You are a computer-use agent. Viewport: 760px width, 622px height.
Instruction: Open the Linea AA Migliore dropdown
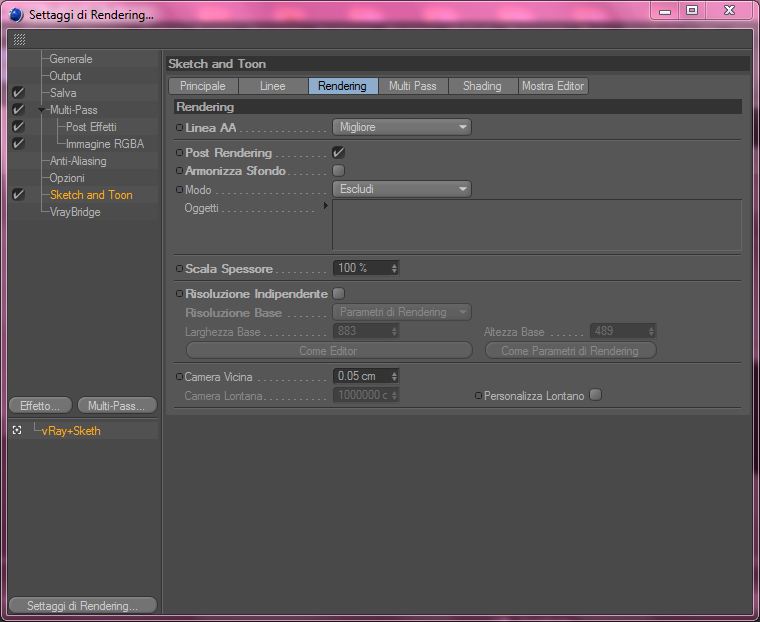pos(402,127)
